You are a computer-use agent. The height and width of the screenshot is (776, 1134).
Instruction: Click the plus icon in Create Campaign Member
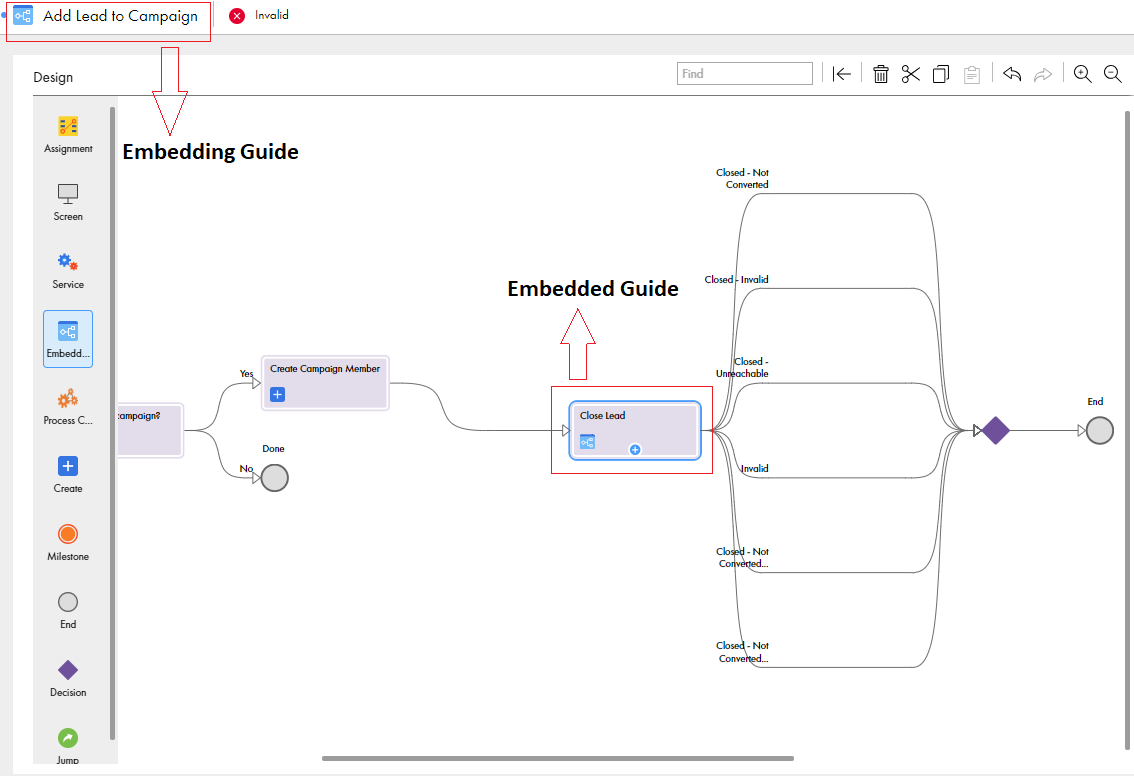pyautogui.click(x=278, y=394)
